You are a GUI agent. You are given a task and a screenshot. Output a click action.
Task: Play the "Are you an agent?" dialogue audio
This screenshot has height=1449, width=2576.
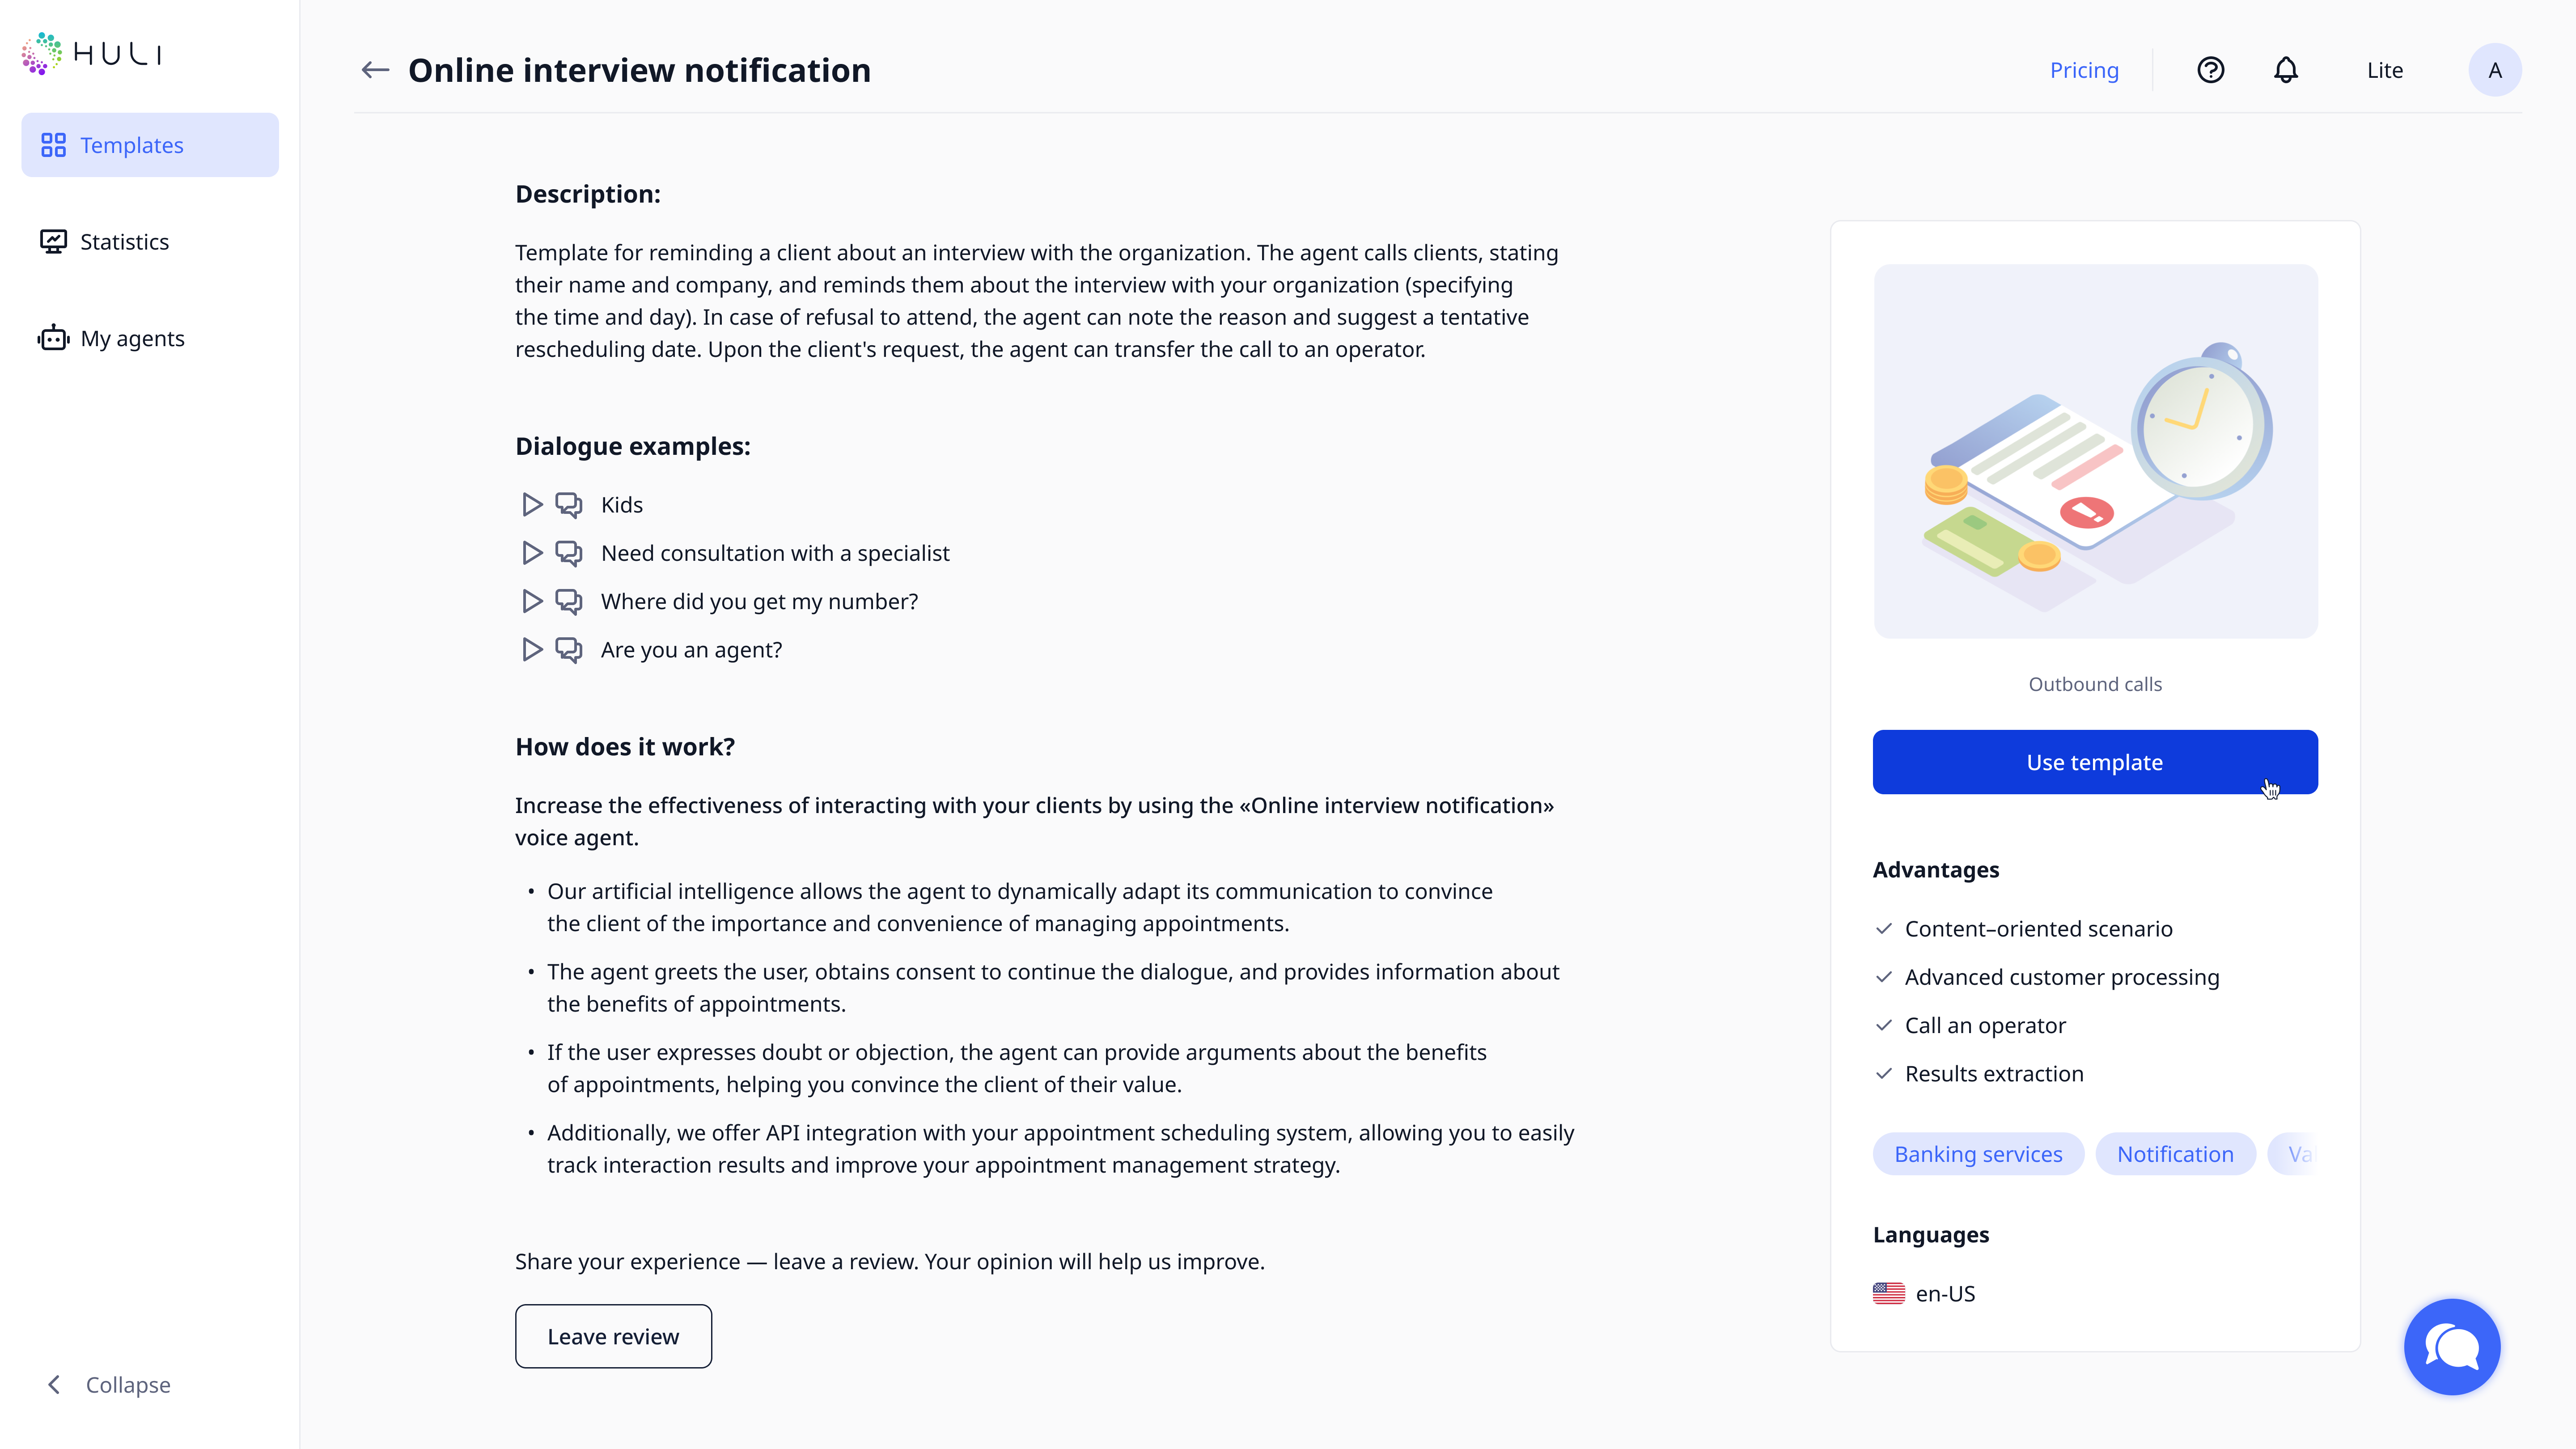(532, 650)
